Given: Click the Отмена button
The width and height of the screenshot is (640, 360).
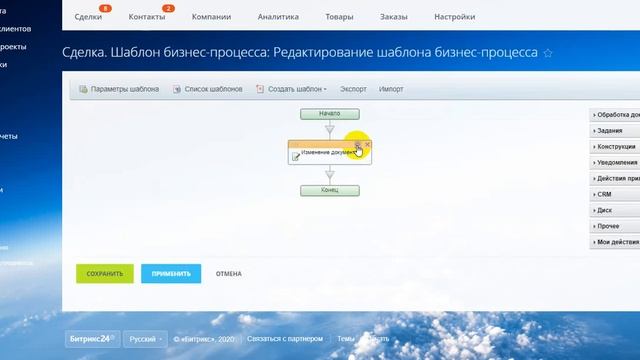Looking at the screenshot, I should tap(229, 274).
